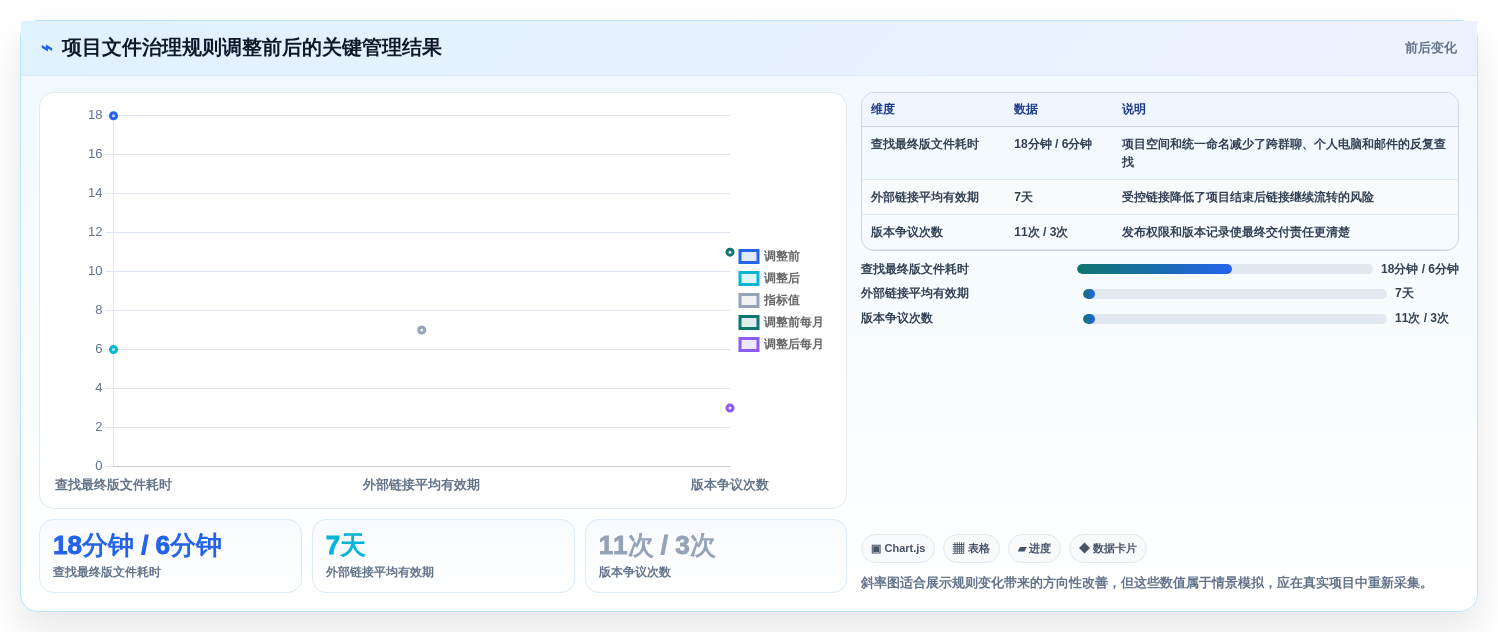Click the gray data point at 7

422,330
